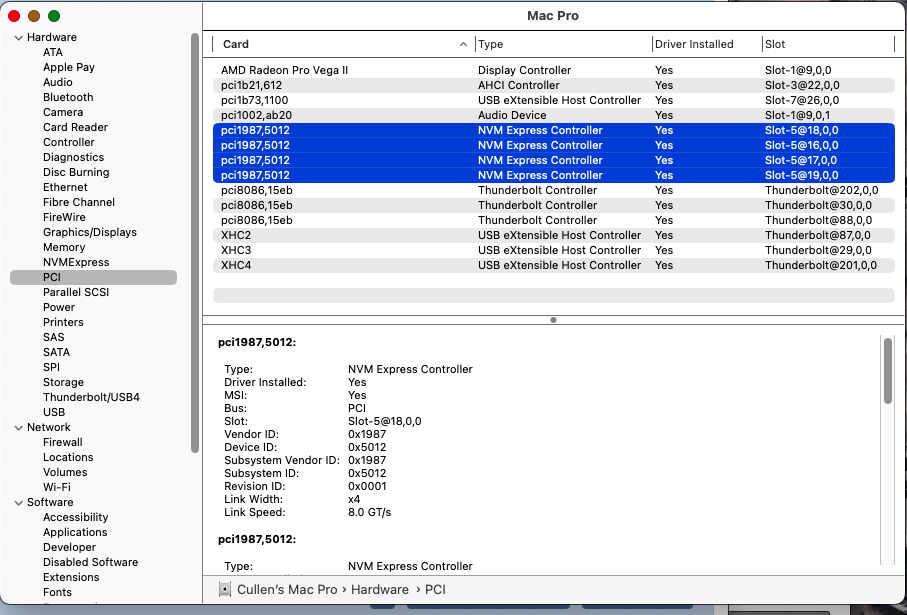Select Printers in the sidebar
The height and width of the screenshot is (615, 907).
[63, 323]
